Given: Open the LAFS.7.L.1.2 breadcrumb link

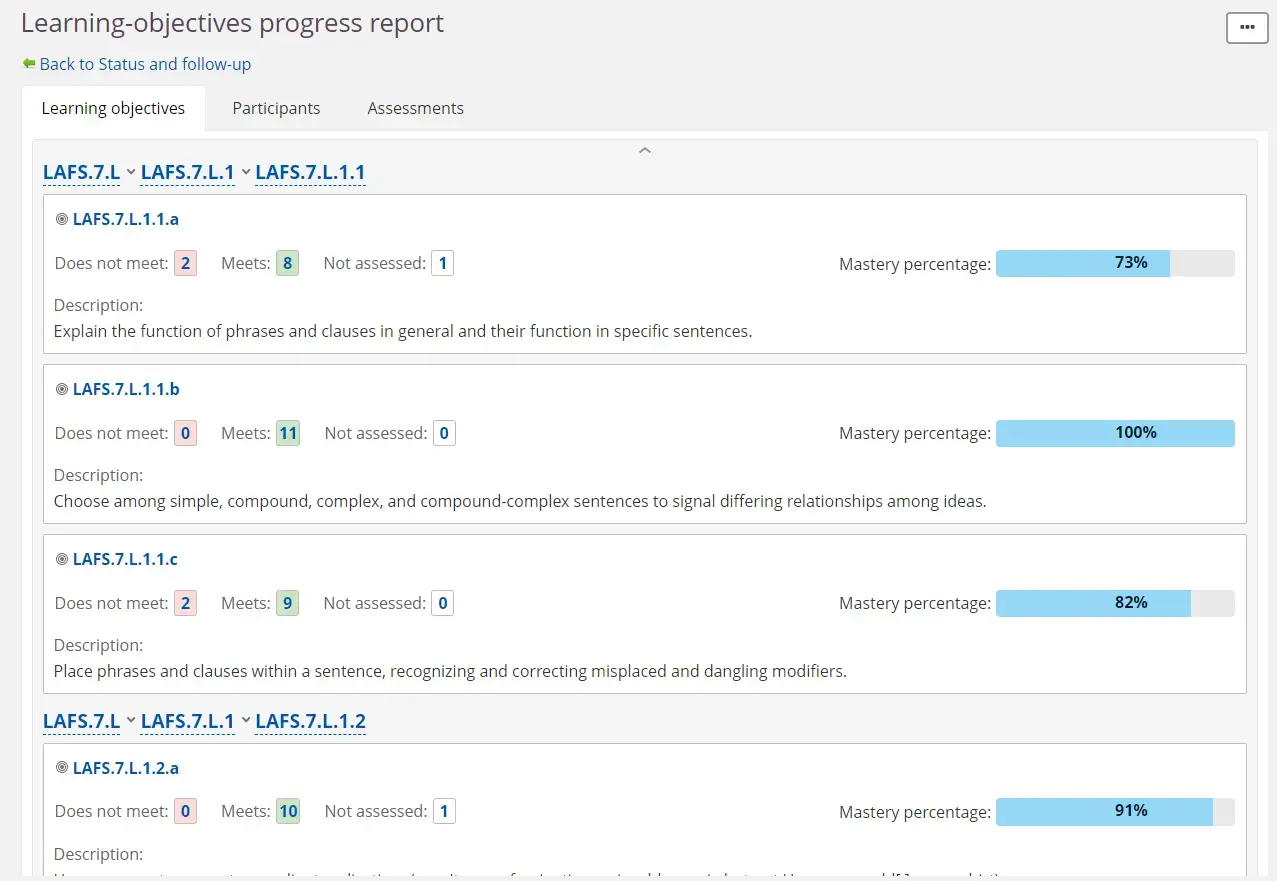Looking at the screenshot, I should (x=310, y=721).
